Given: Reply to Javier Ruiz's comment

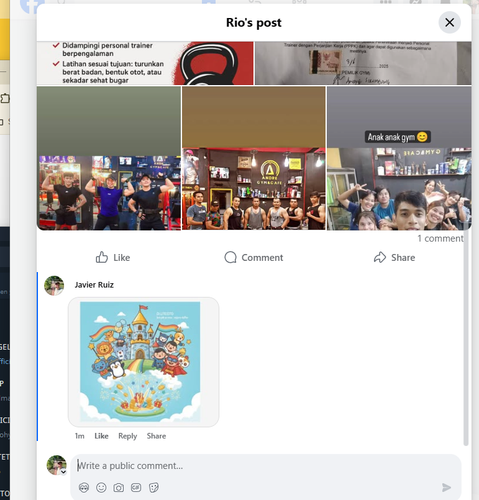Looking at the screenshot, I should [x=128, y=436].
